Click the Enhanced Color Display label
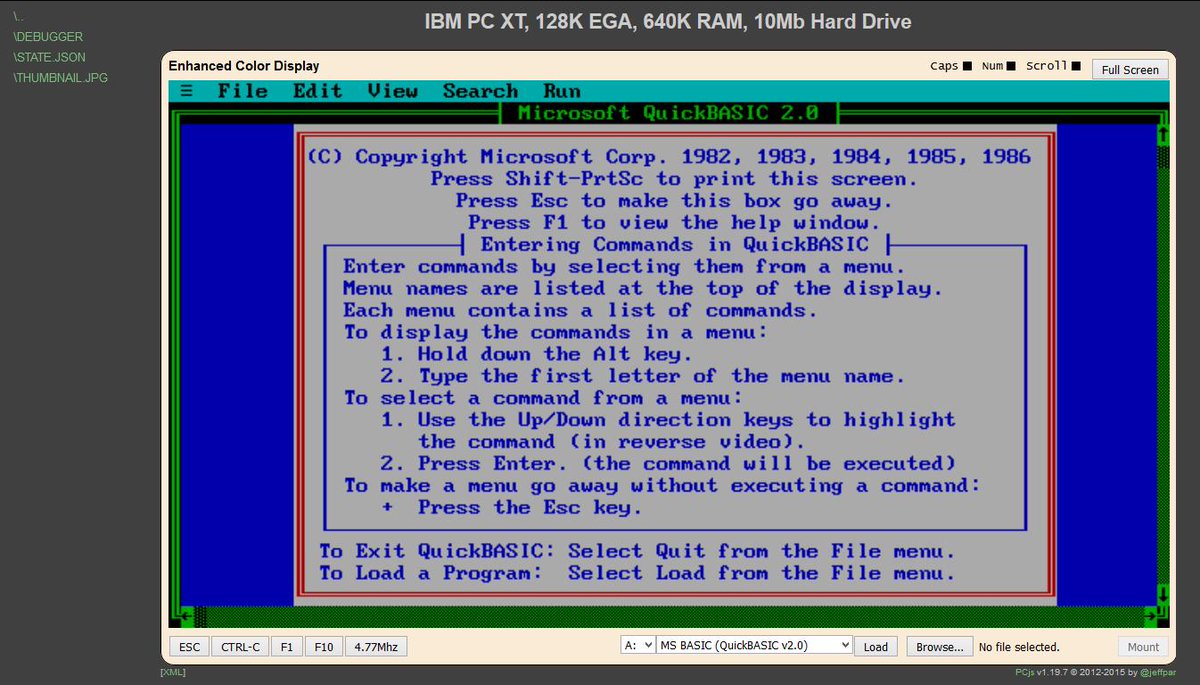1200x685 pixels. (x=244, y=66)
